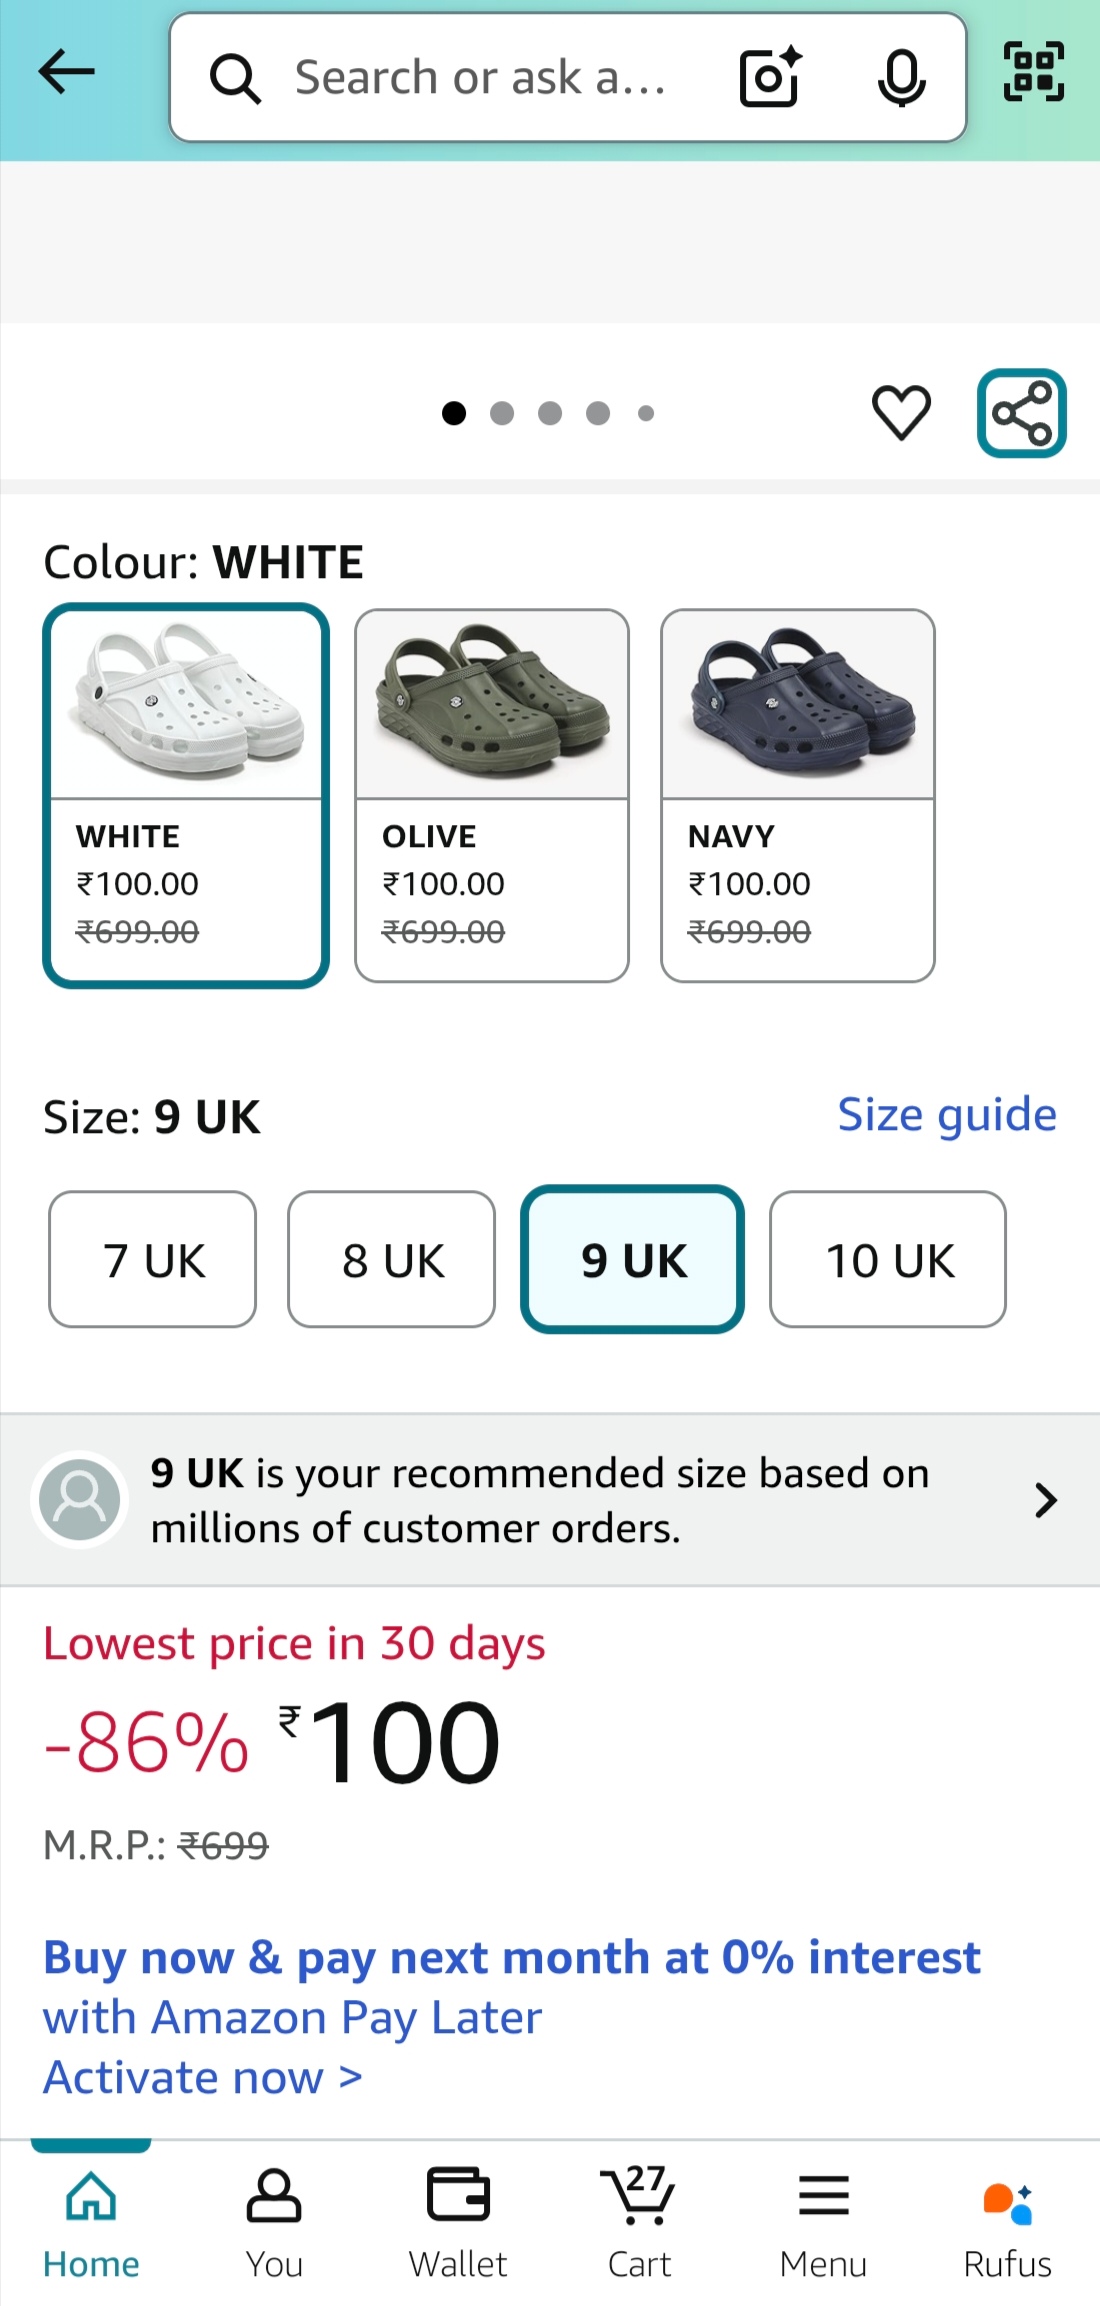Open the QR code scanner
This screenshot has width=1100, height=2306.
[x=1033, y=72]
